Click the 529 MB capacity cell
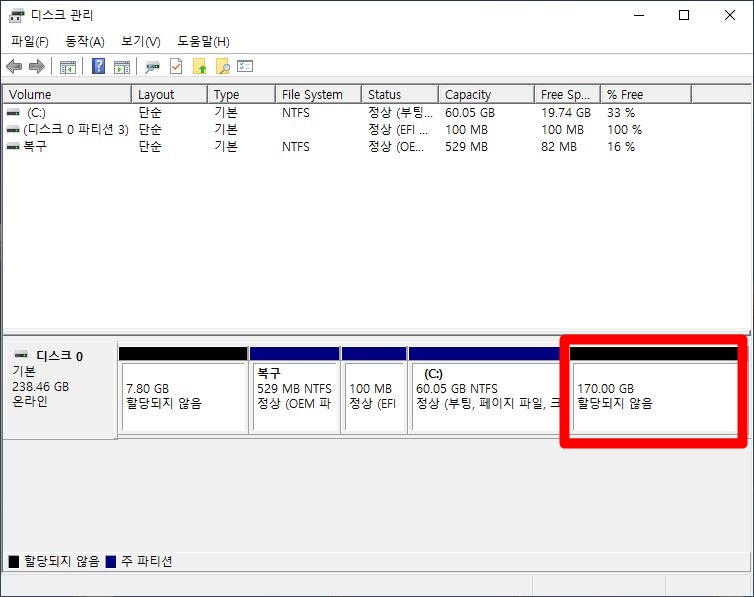754x597 pixels. pos(466,147)
